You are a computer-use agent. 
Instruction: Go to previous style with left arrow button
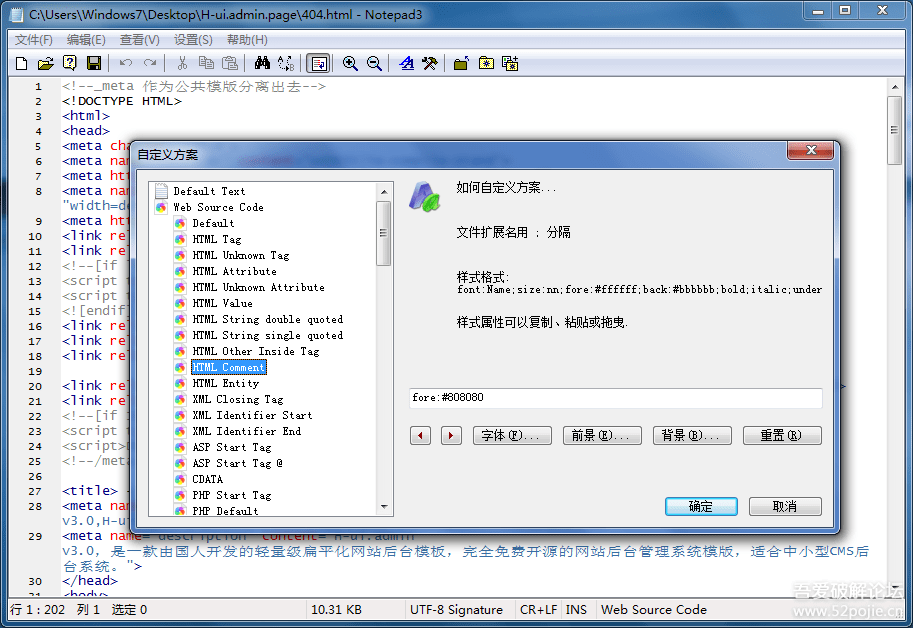[420, 435]
